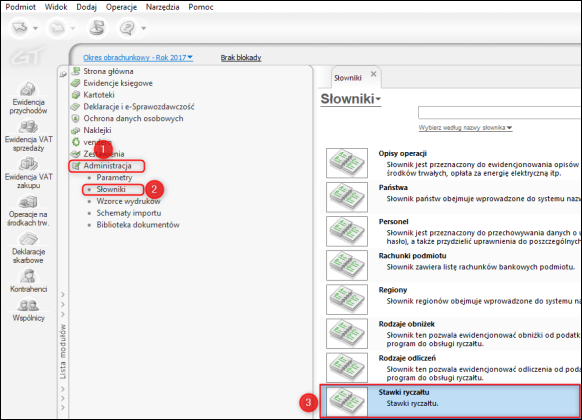Screen dimensions: 582x420
Task: Click the dictionary search input field
Action: coord(499,112)
